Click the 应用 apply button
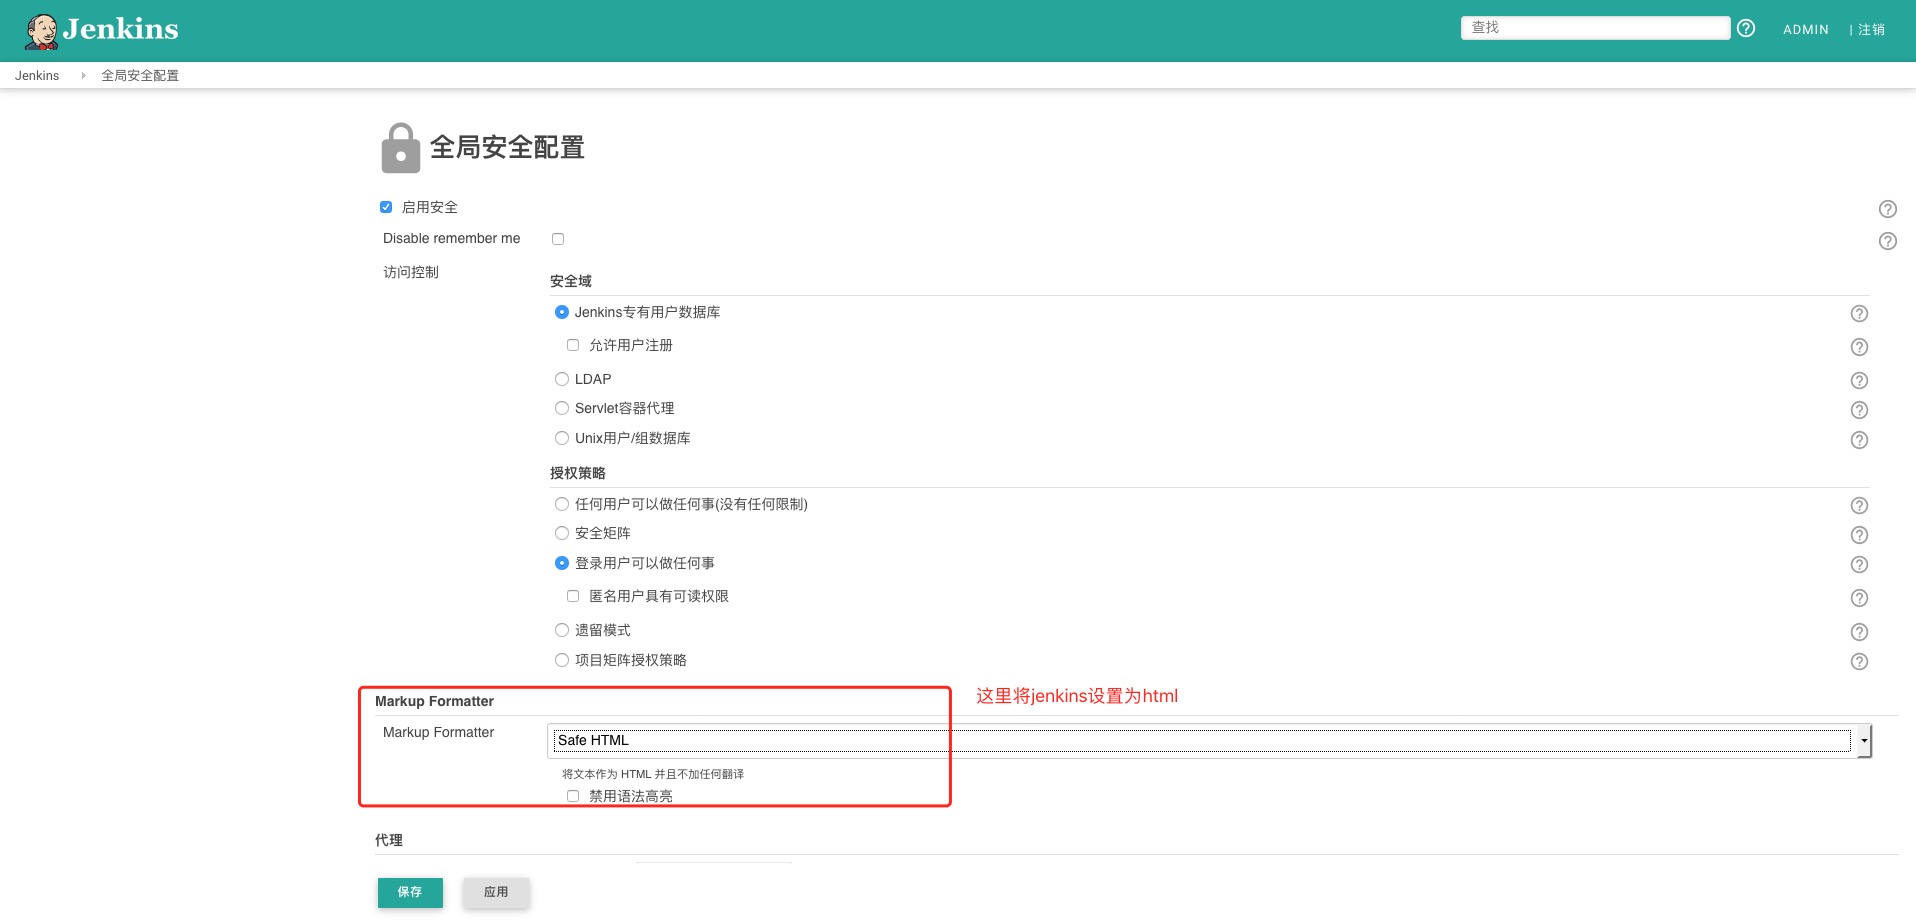1916x920 pixels. [496, 892]
